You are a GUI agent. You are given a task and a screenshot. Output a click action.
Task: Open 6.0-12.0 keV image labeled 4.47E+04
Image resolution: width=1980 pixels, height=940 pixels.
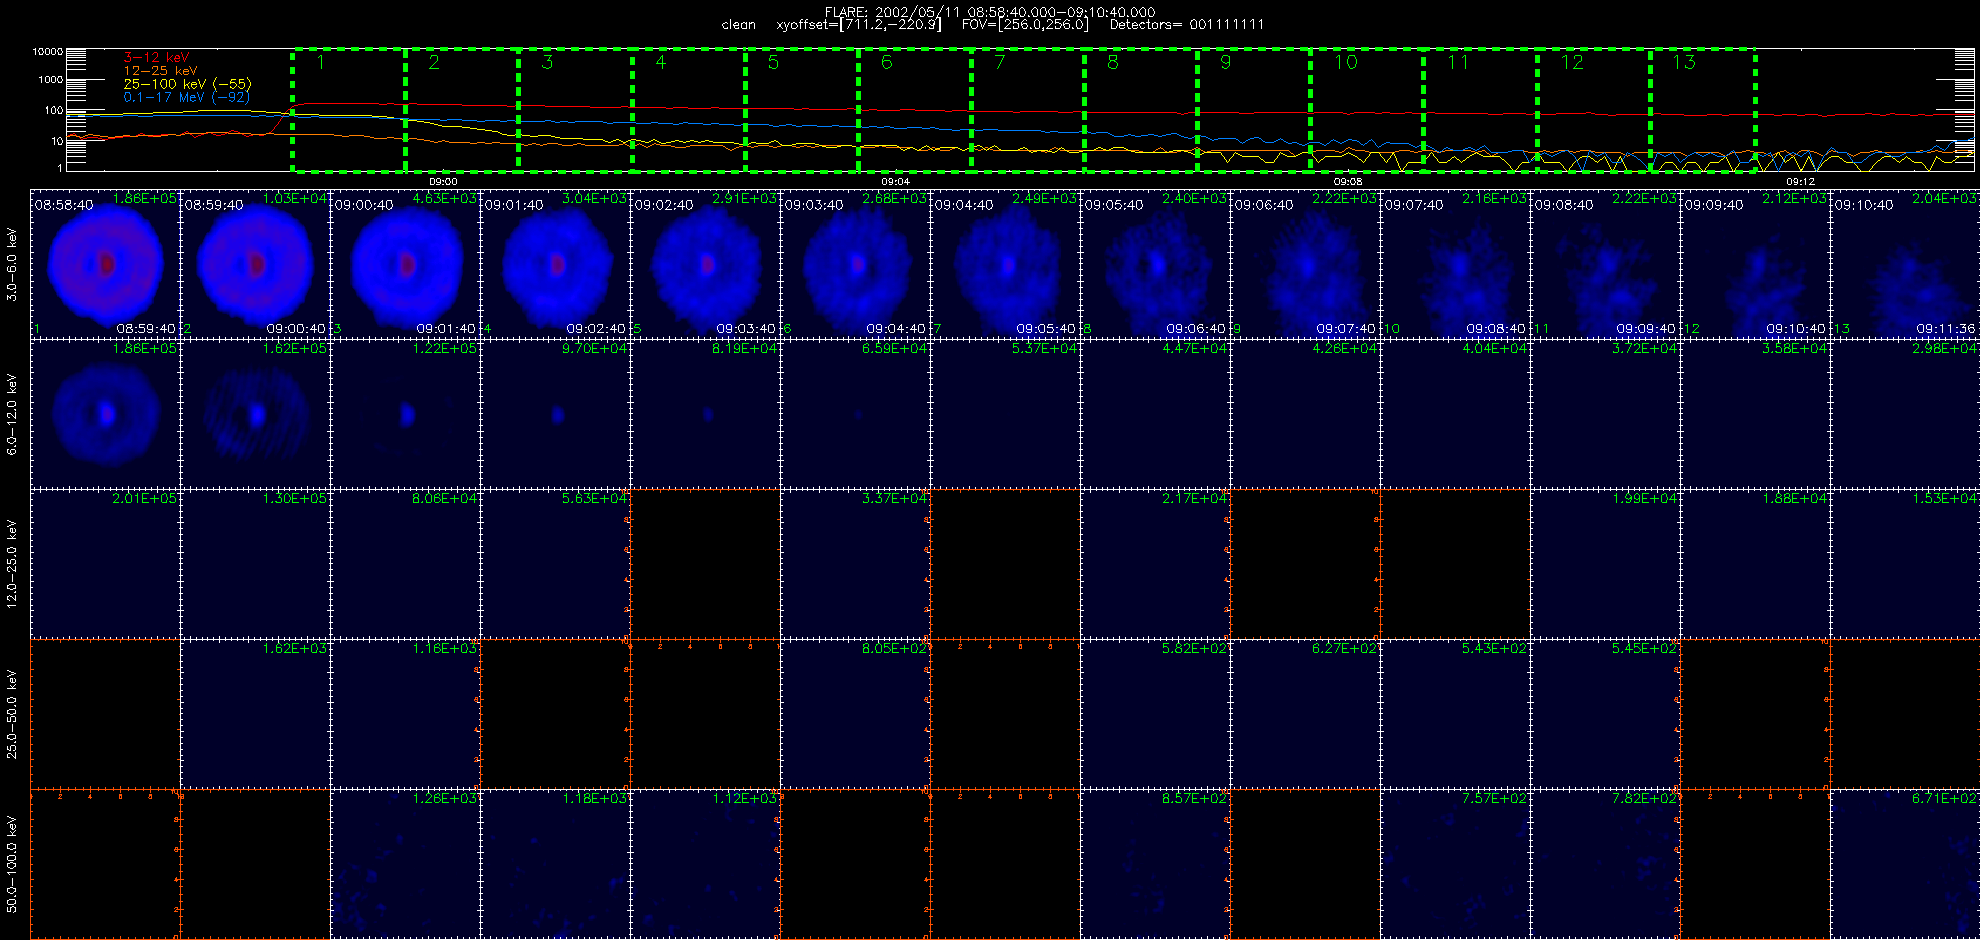(1156, 414)
